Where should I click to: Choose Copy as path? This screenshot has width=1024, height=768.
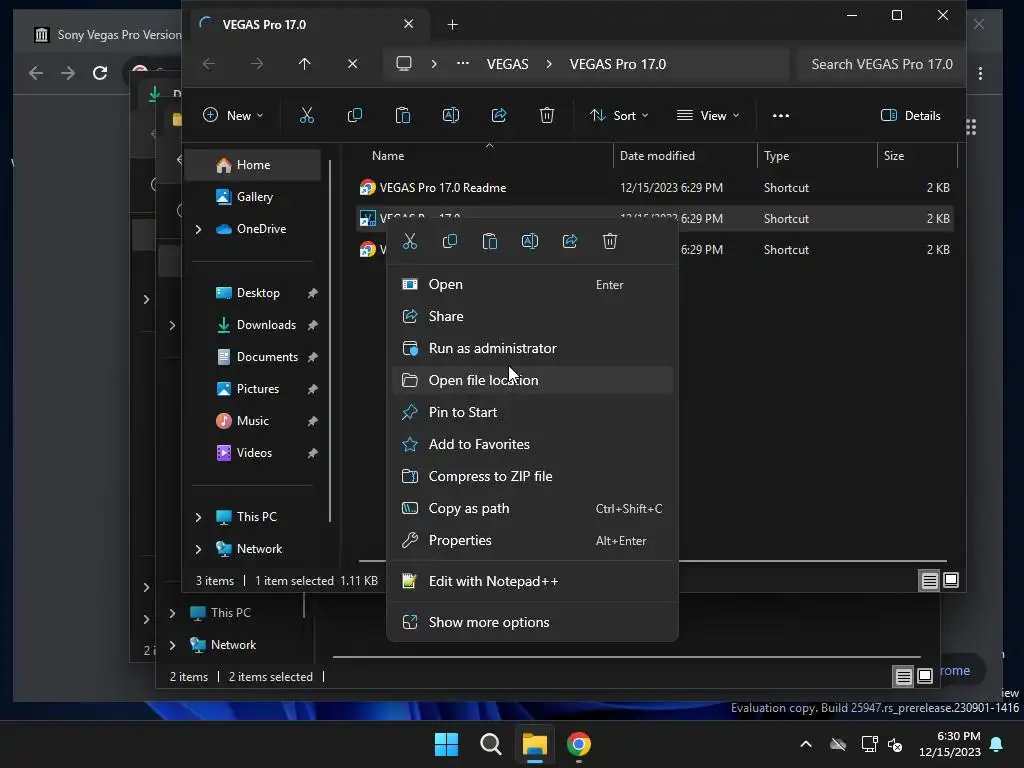pyautogui.click(x=532, y=509)
